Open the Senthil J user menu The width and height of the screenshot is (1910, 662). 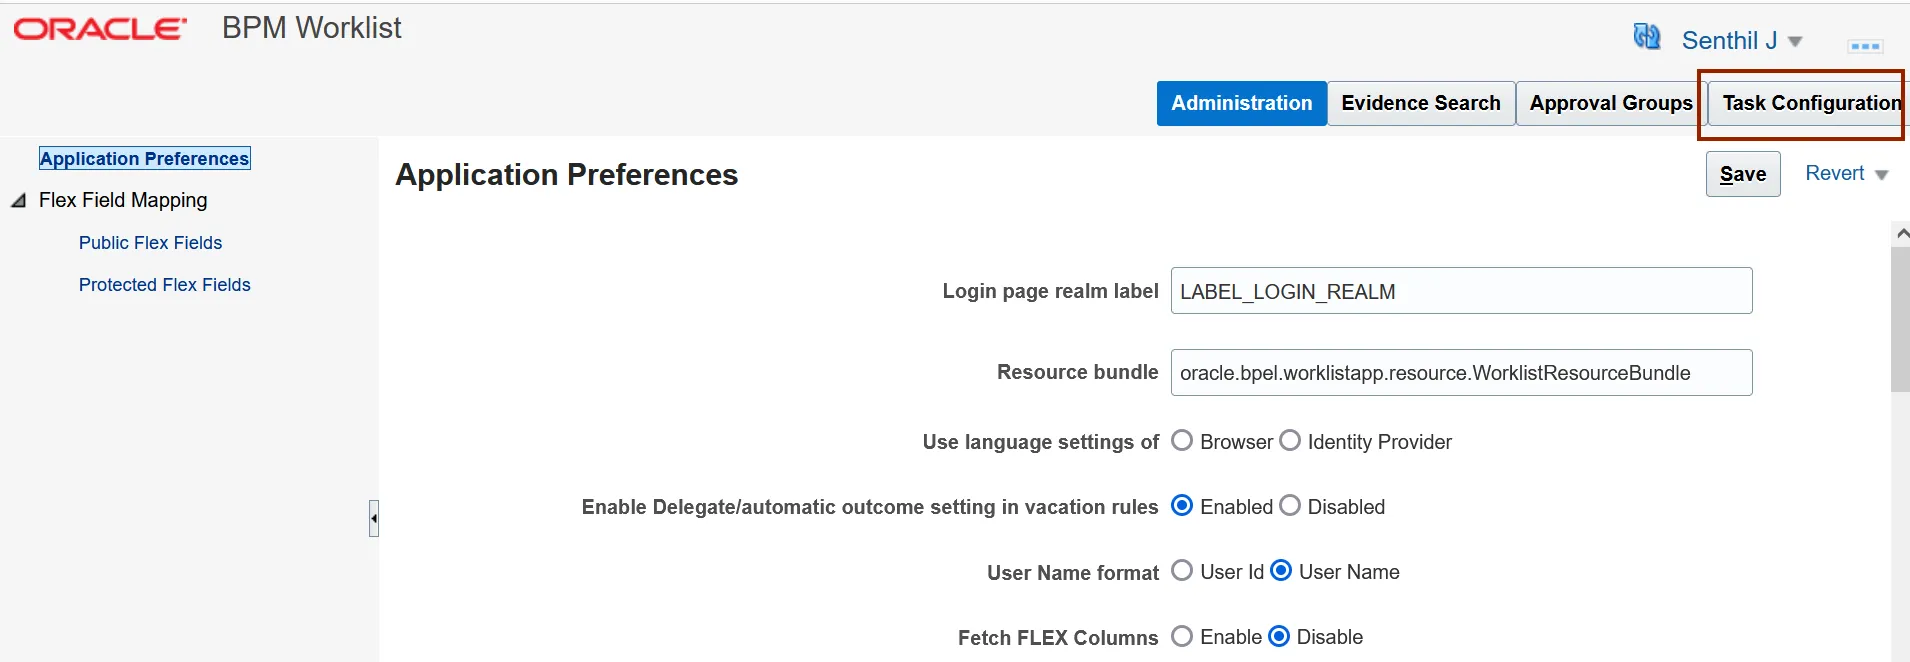click(x=1740, y=41)
